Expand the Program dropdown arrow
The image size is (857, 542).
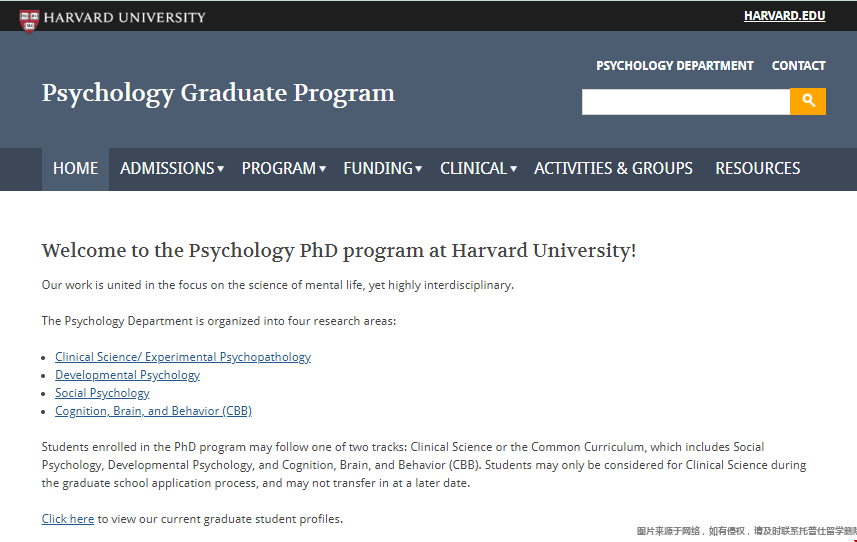[322, 169]
